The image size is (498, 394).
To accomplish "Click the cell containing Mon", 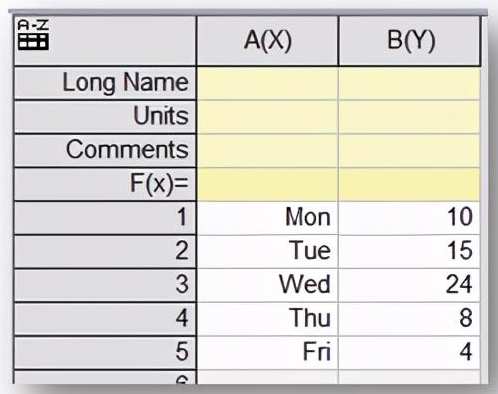I will pos(267,218).
